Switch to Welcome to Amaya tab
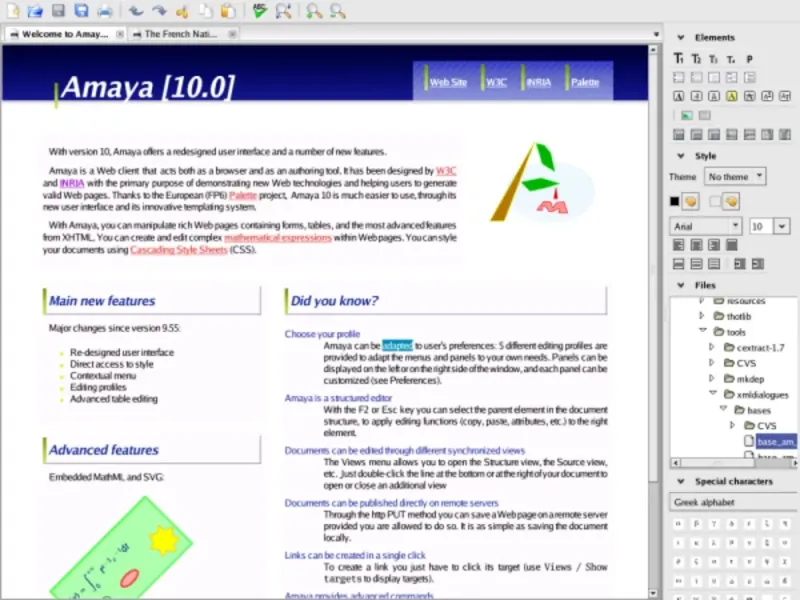Screen dimensions: 800x600 65,34
